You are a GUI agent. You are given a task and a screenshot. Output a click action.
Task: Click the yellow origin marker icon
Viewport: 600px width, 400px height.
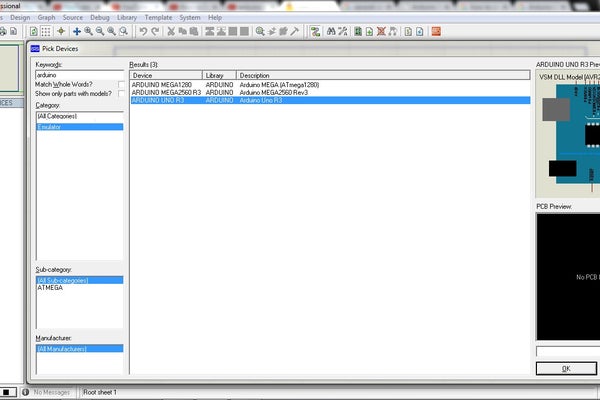tap(61, 31)
